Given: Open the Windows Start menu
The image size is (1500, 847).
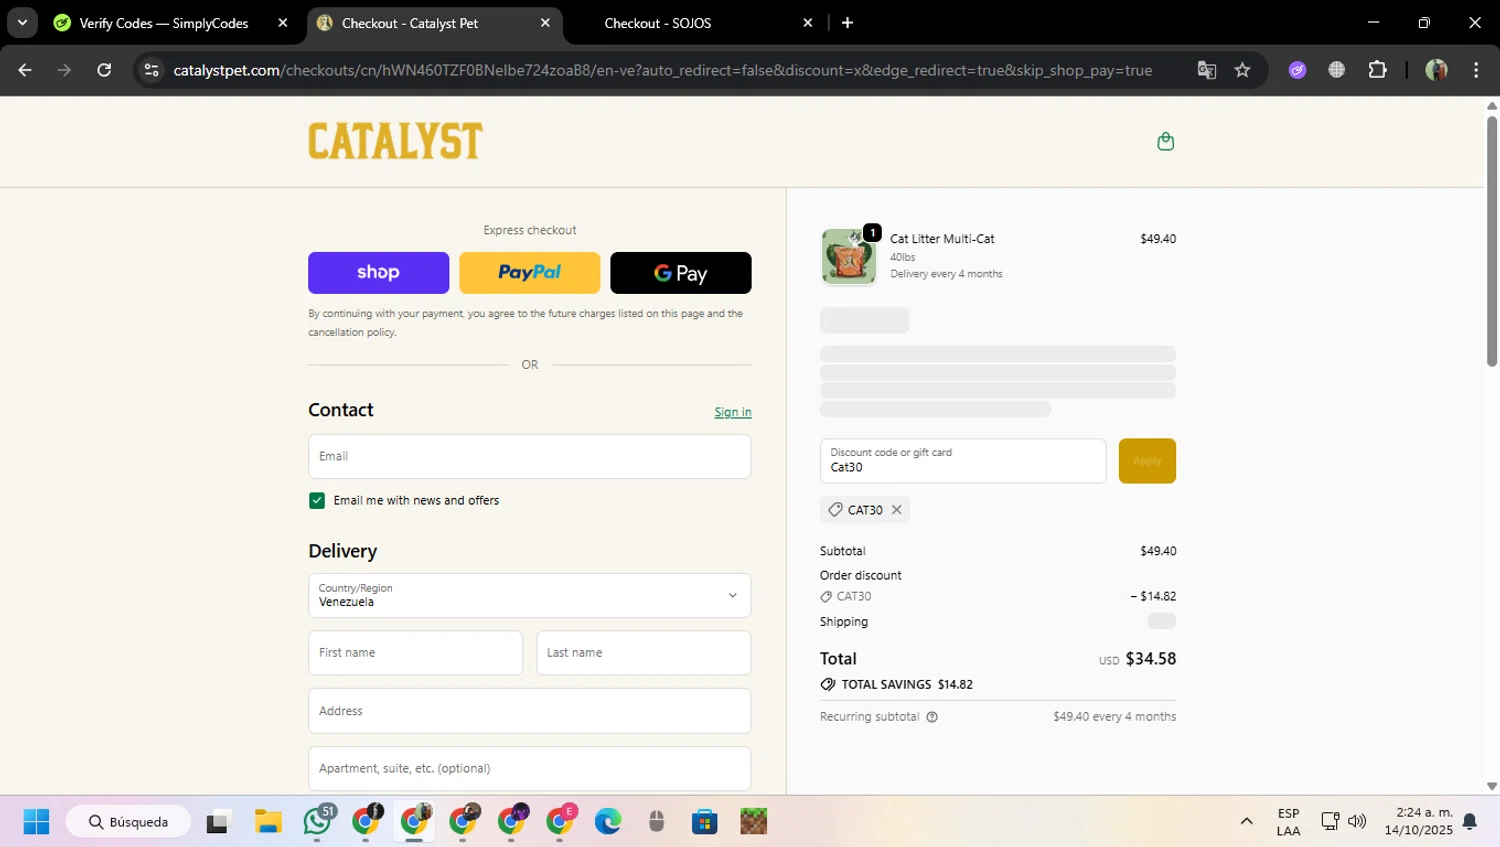Looking at the screenshot, I should [x=36, y=822].
